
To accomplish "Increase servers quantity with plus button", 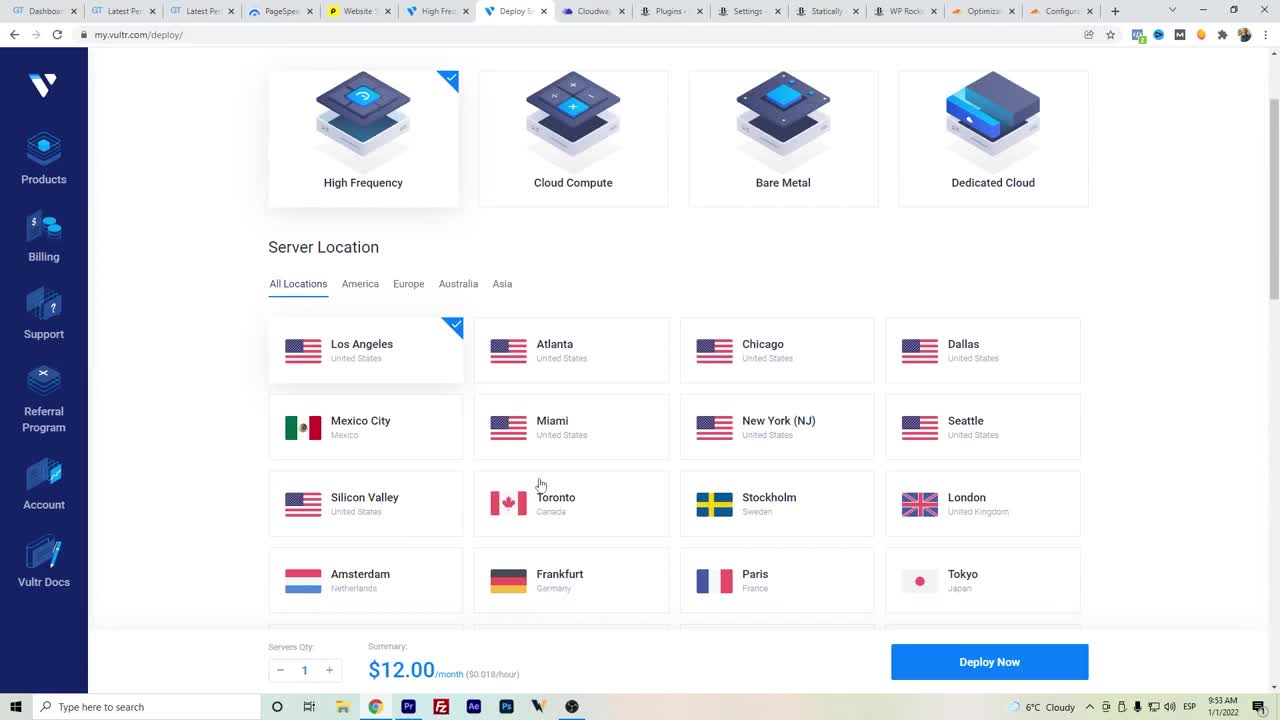I will [x=329, y=670].
